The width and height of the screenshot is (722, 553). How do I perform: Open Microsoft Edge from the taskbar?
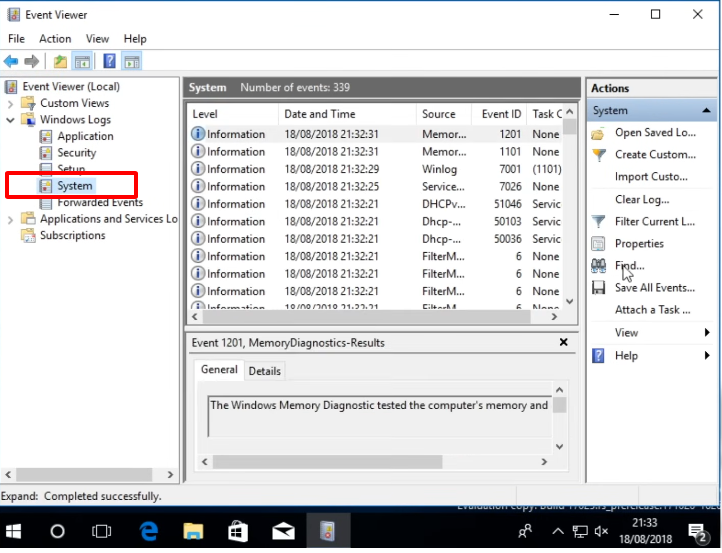(150, 530)
